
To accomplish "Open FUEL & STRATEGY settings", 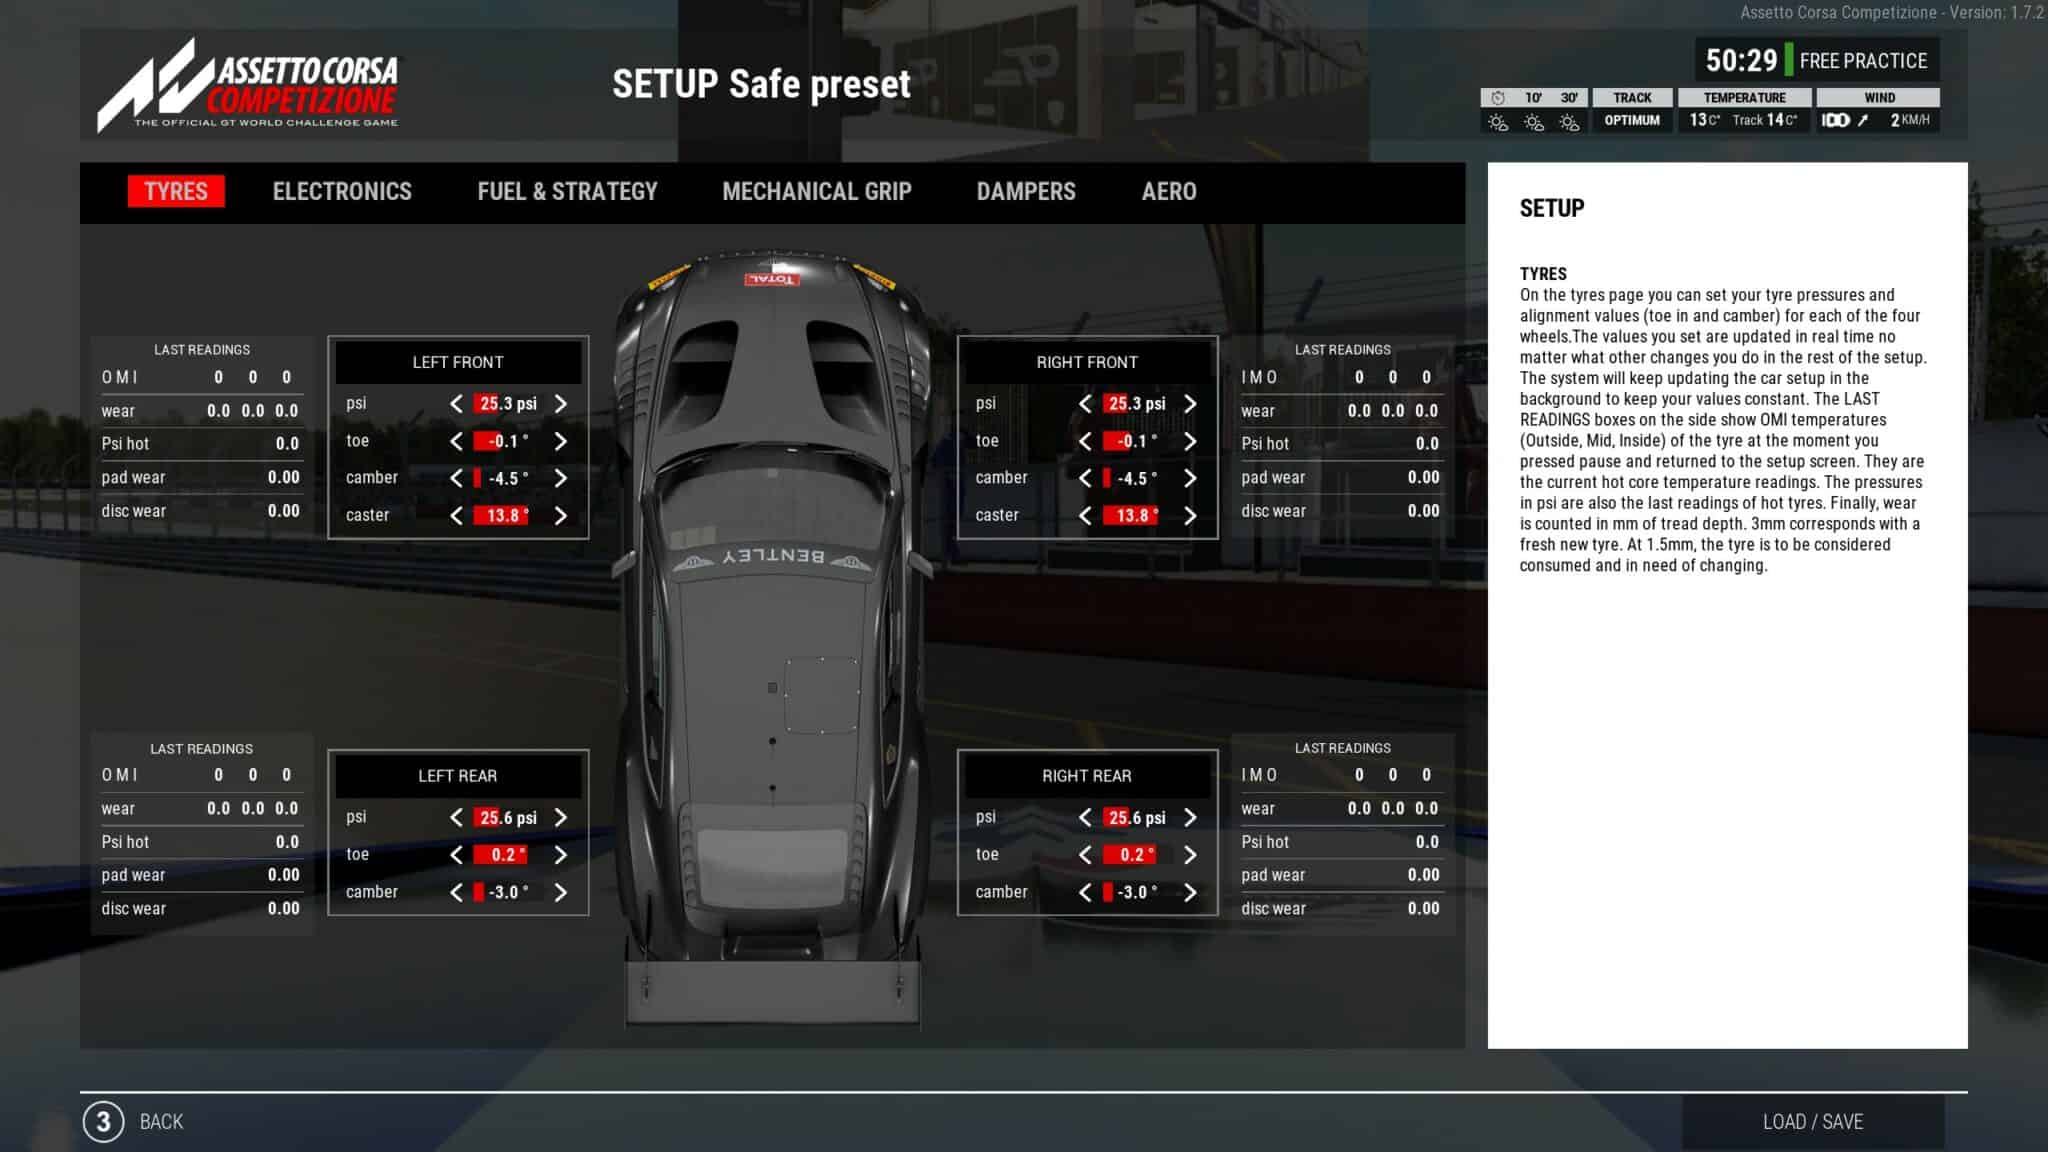I will [565, 190].
